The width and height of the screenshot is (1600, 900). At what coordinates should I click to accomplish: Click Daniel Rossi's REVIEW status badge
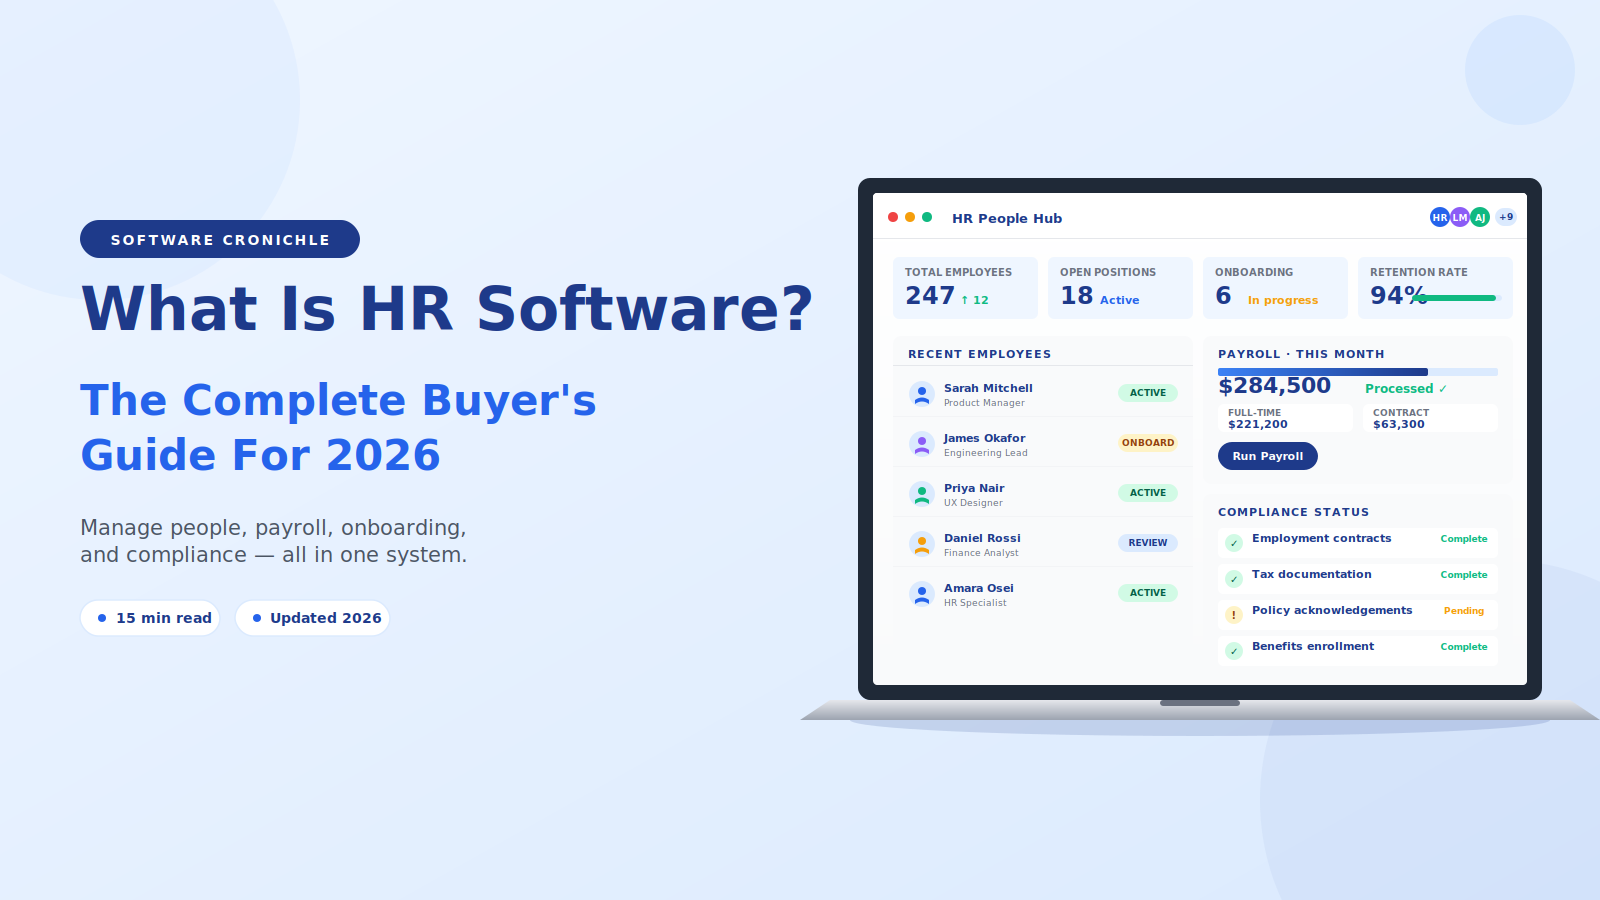pyautogui.click(x=1148, y=543)
